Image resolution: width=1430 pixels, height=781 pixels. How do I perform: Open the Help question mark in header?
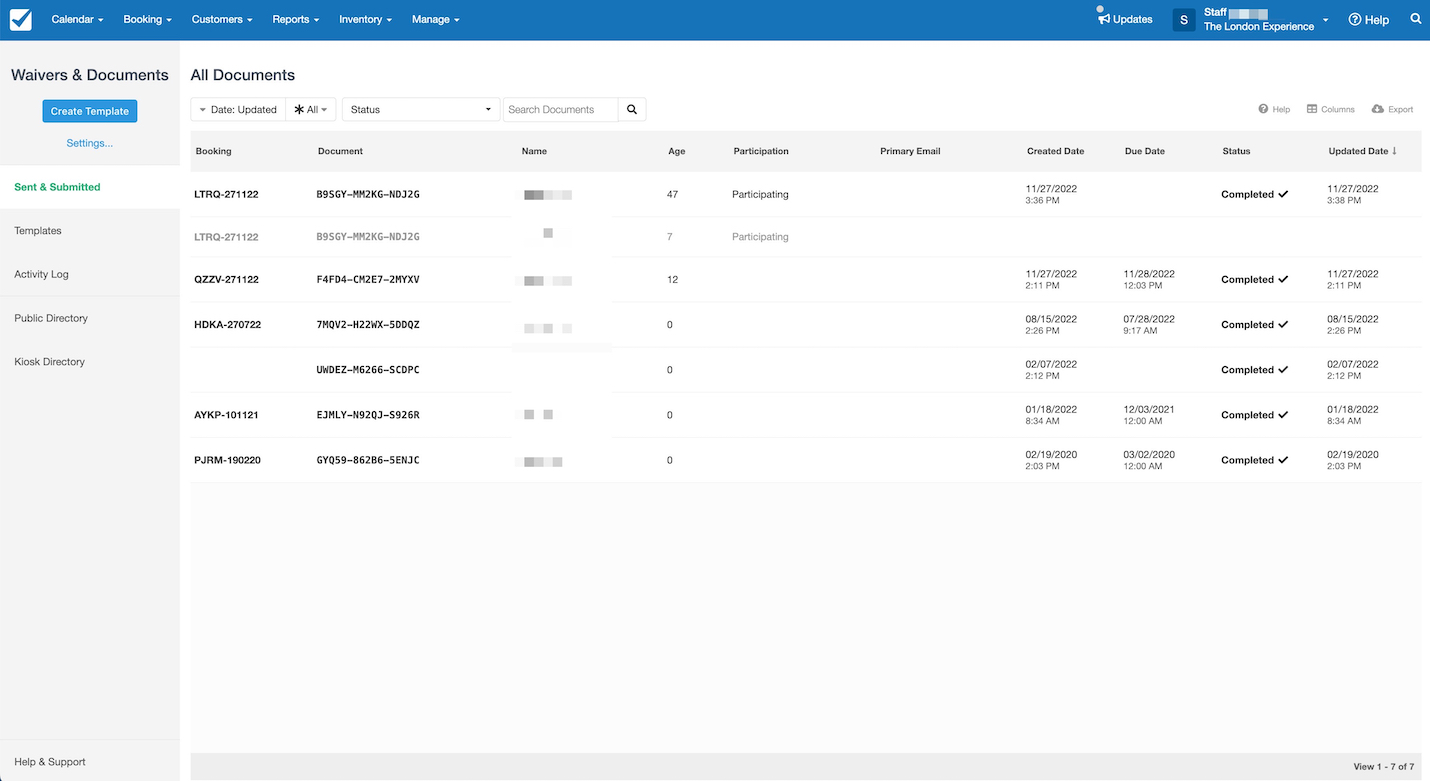1368,19
